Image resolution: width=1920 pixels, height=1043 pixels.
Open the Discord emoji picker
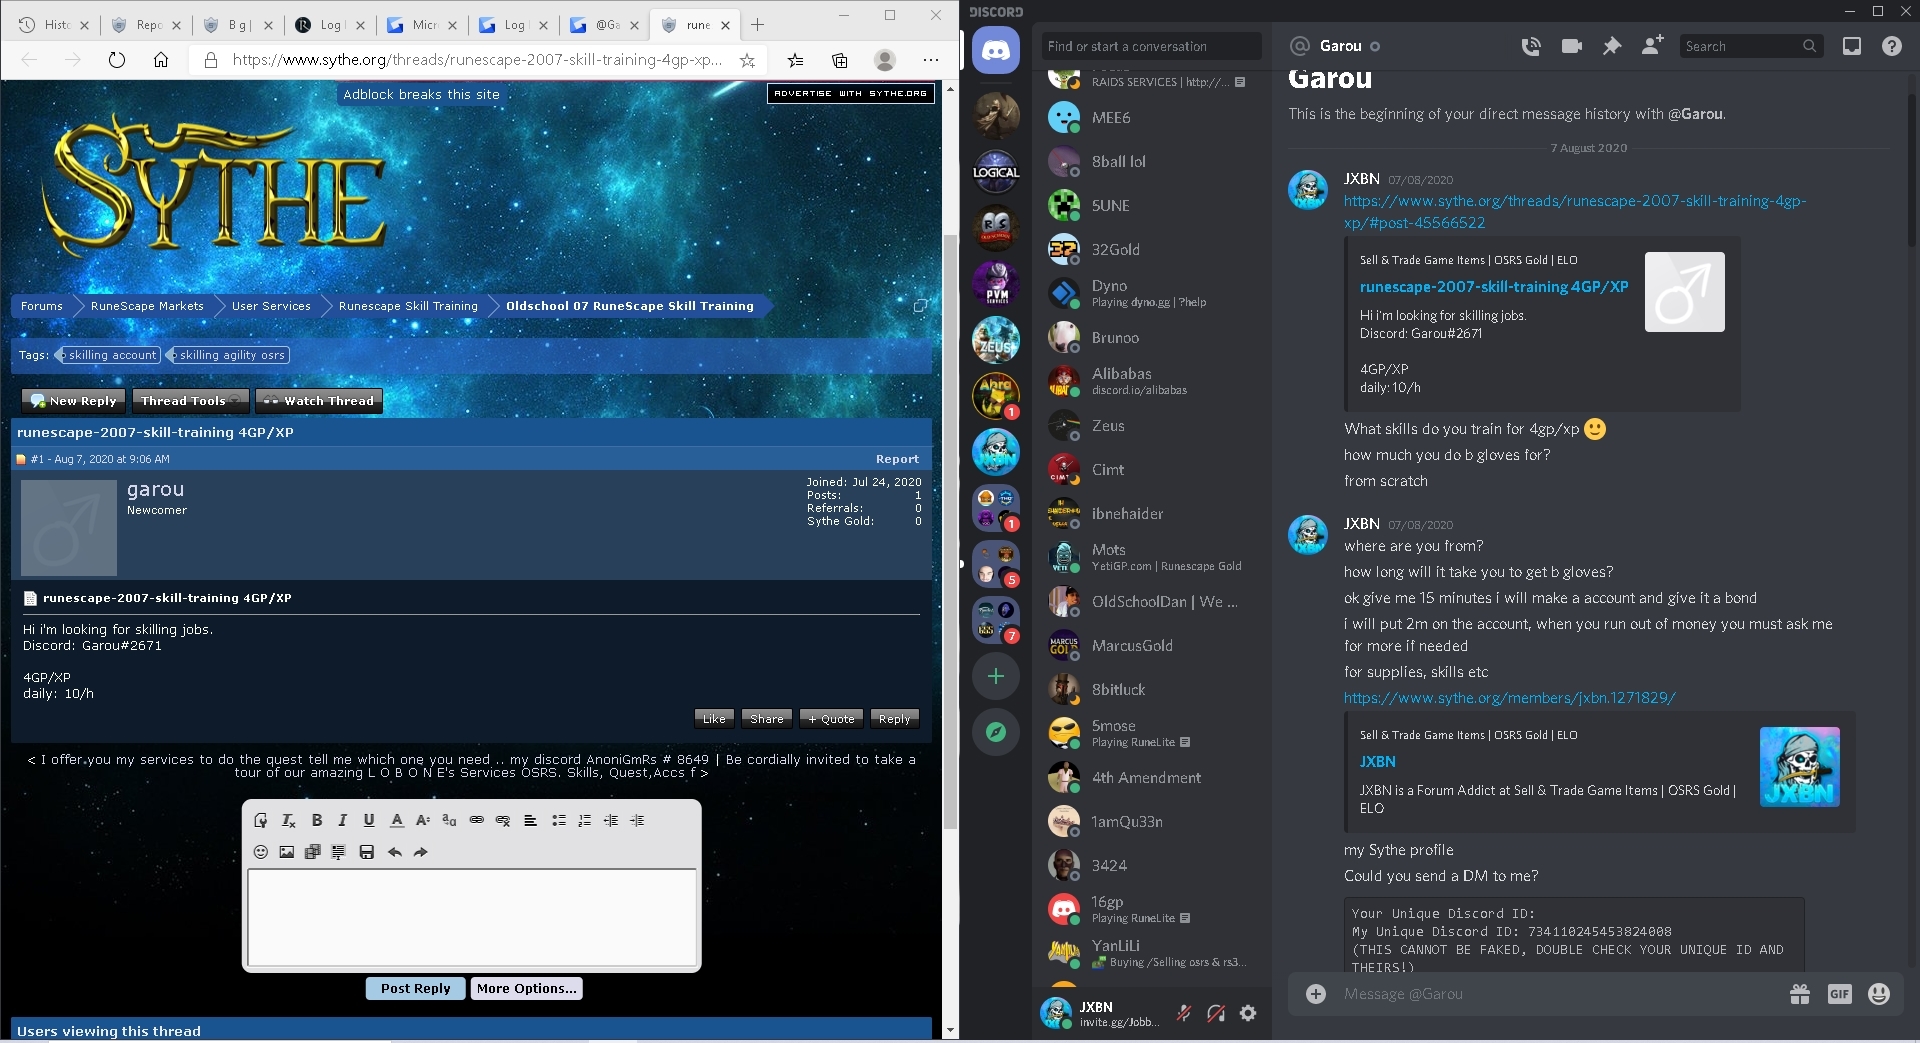(1879, 994)
